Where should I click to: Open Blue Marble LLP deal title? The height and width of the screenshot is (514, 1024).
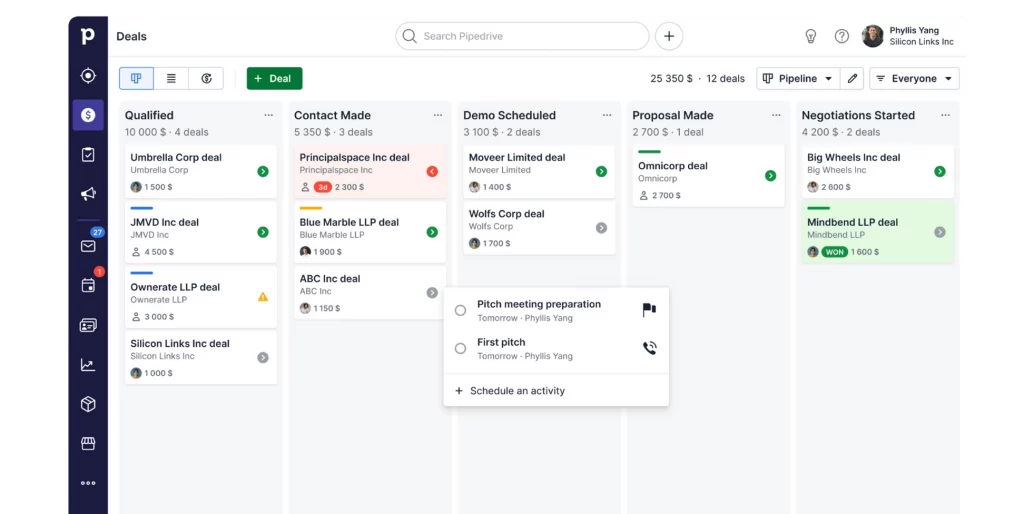349,222
